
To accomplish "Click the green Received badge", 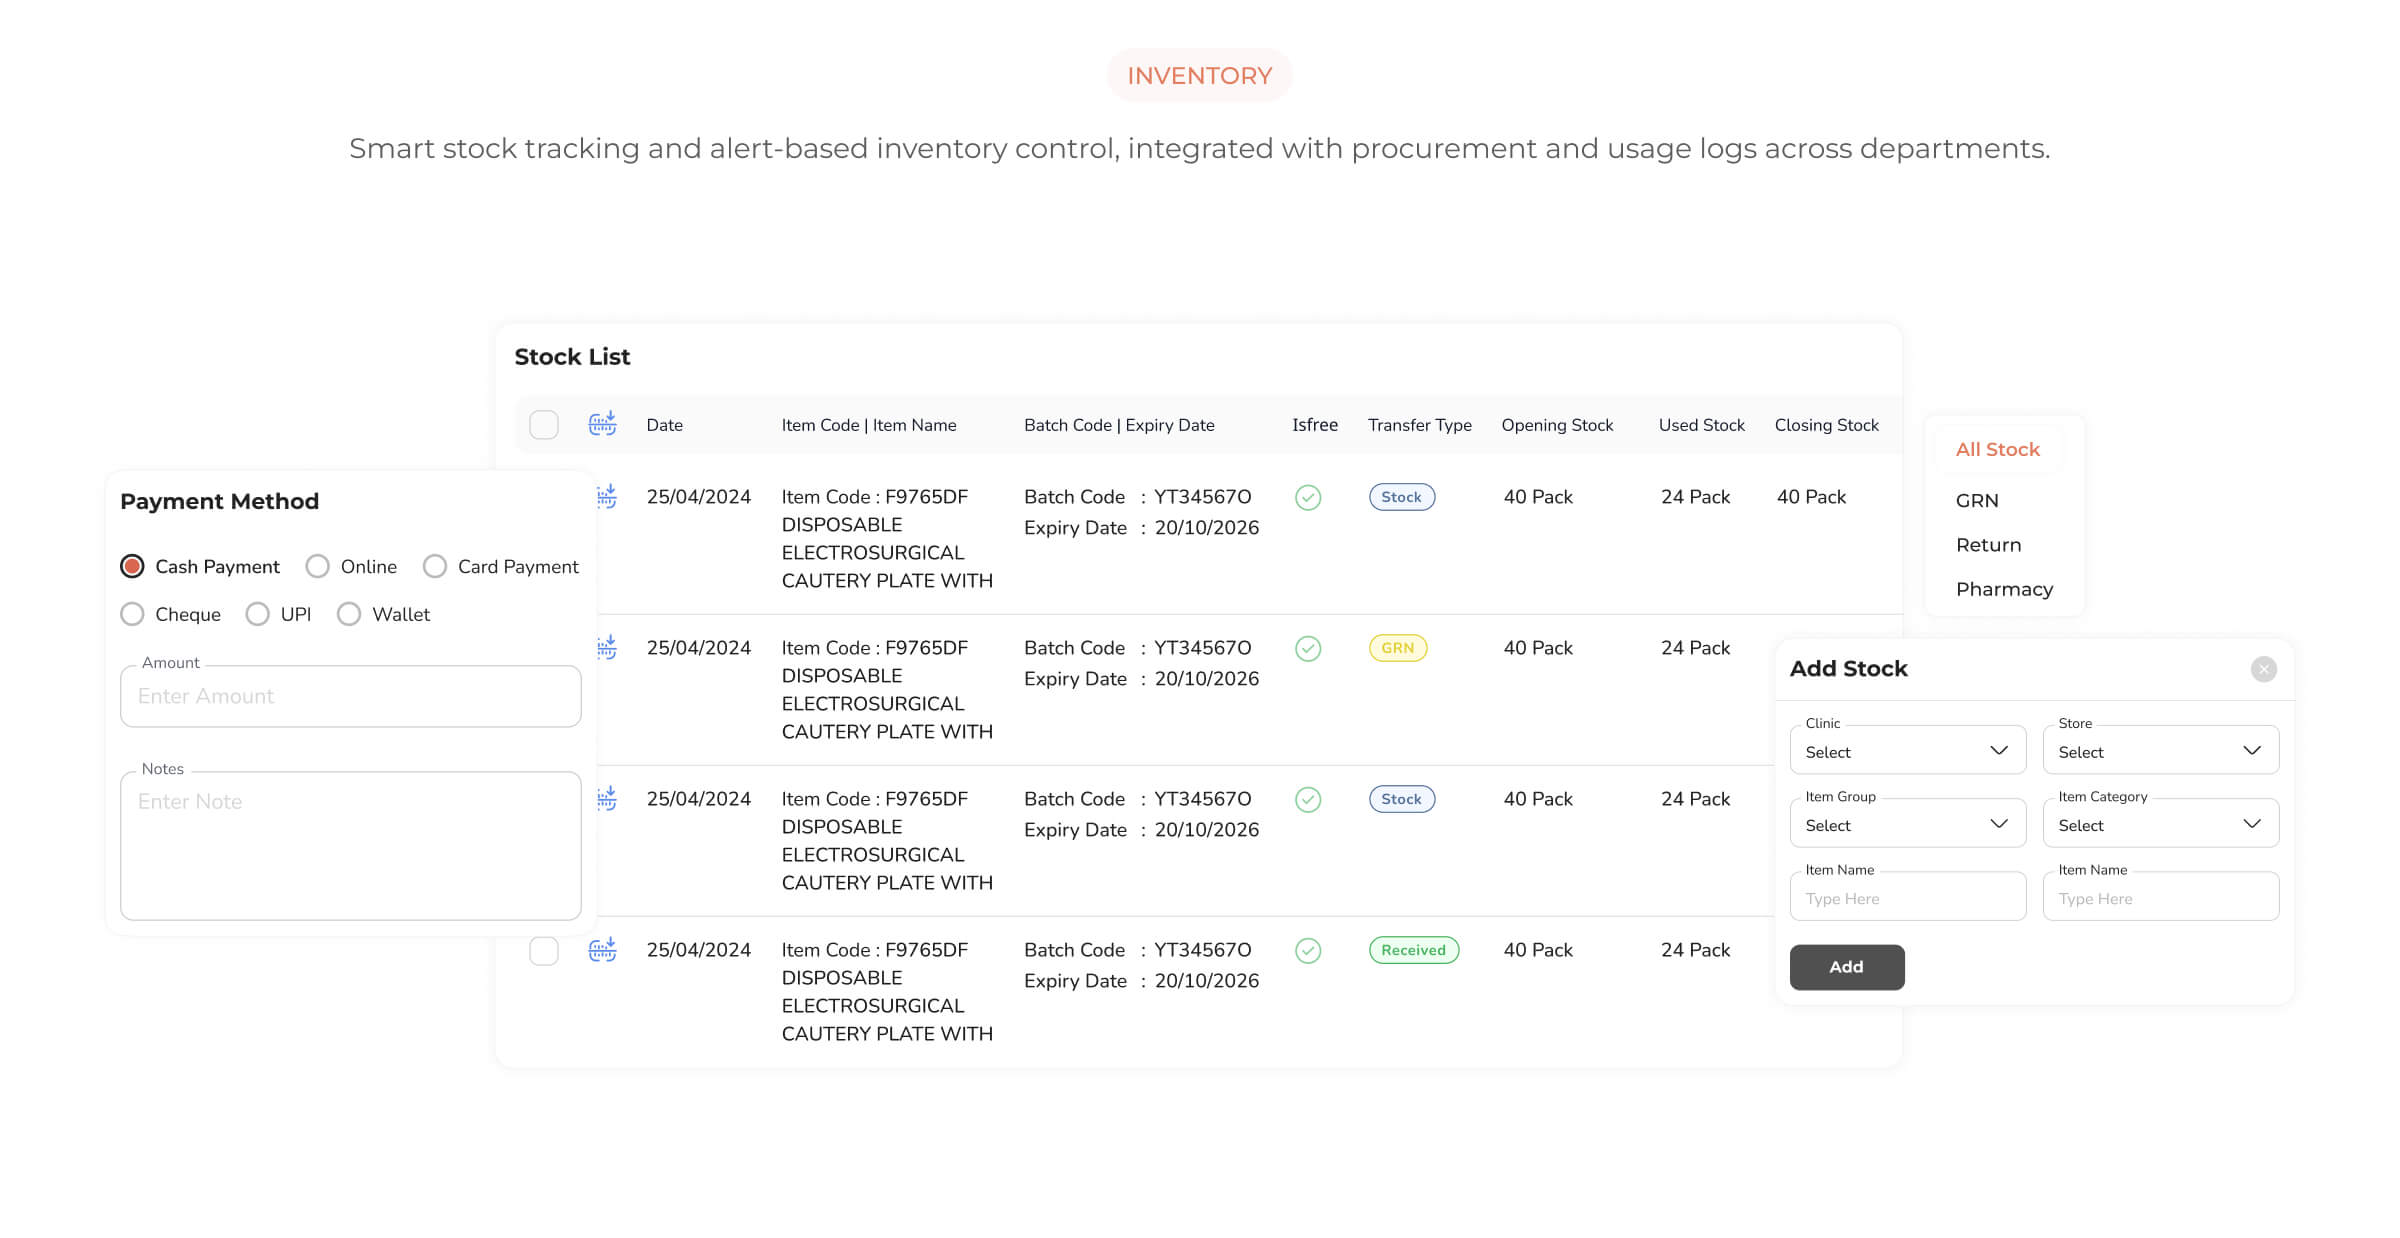I will [1413, 950].
